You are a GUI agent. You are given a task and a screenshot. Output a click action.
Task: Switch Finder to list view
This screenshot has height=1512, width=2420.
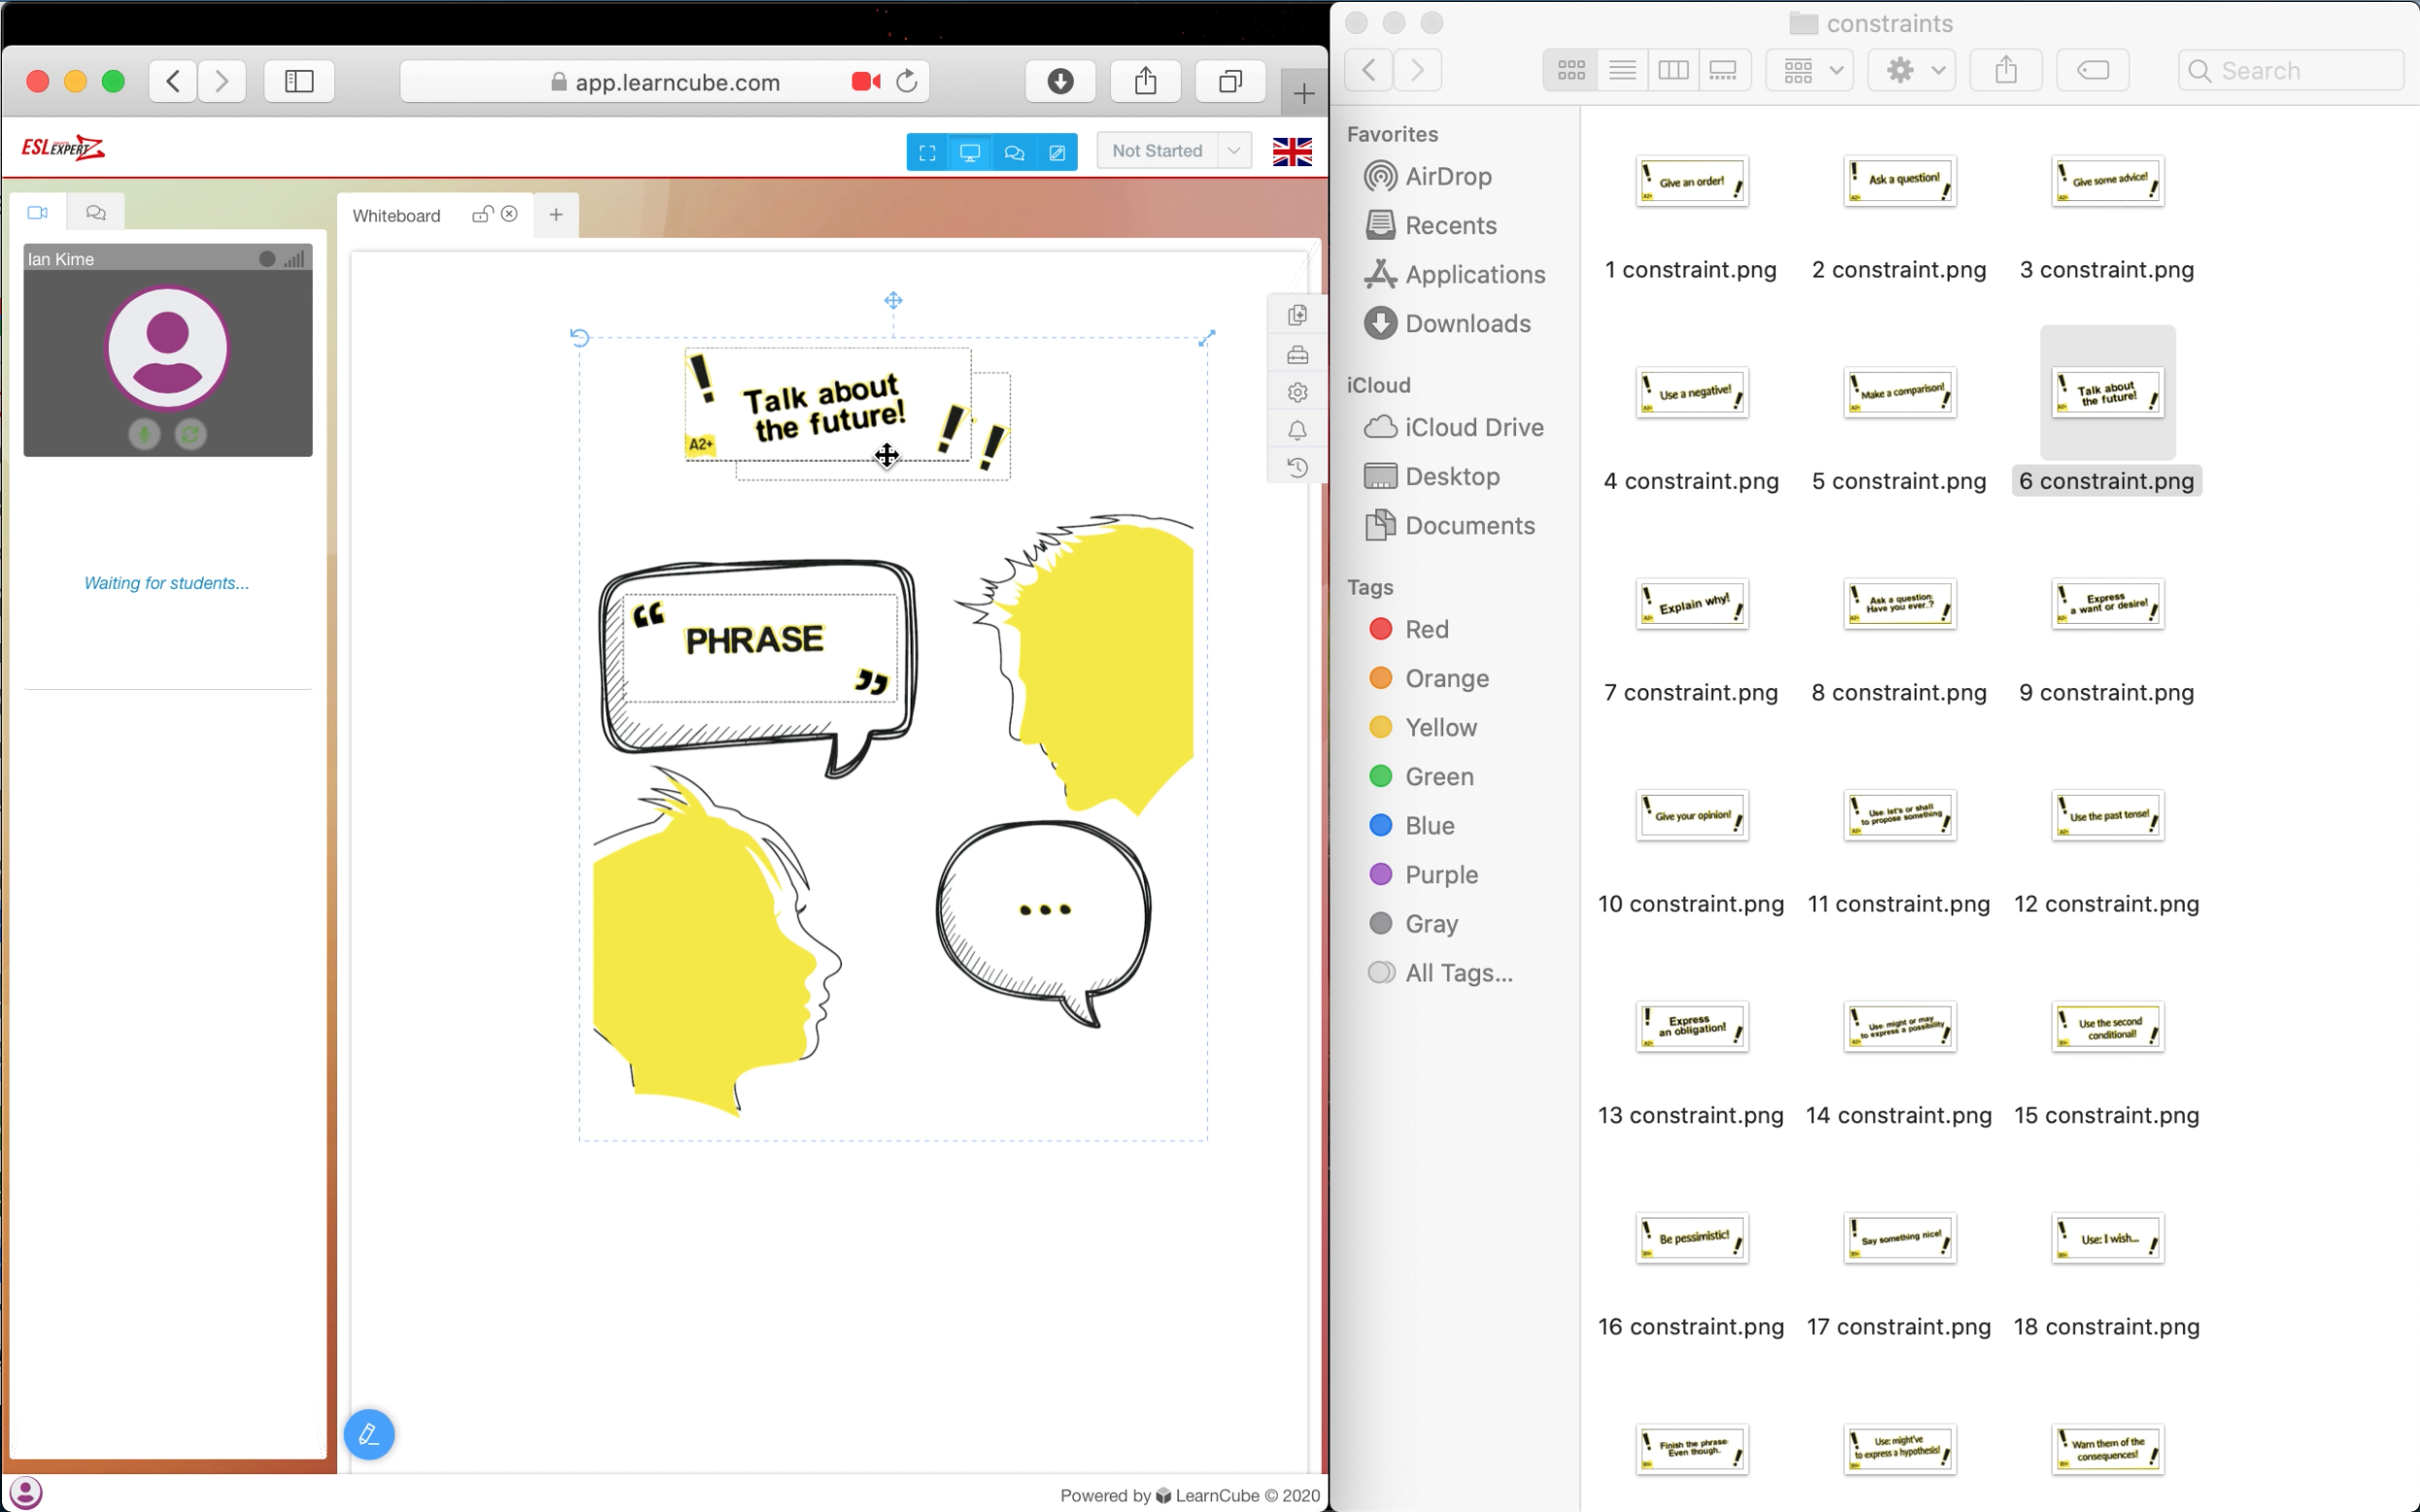[x=1622, y=70]
